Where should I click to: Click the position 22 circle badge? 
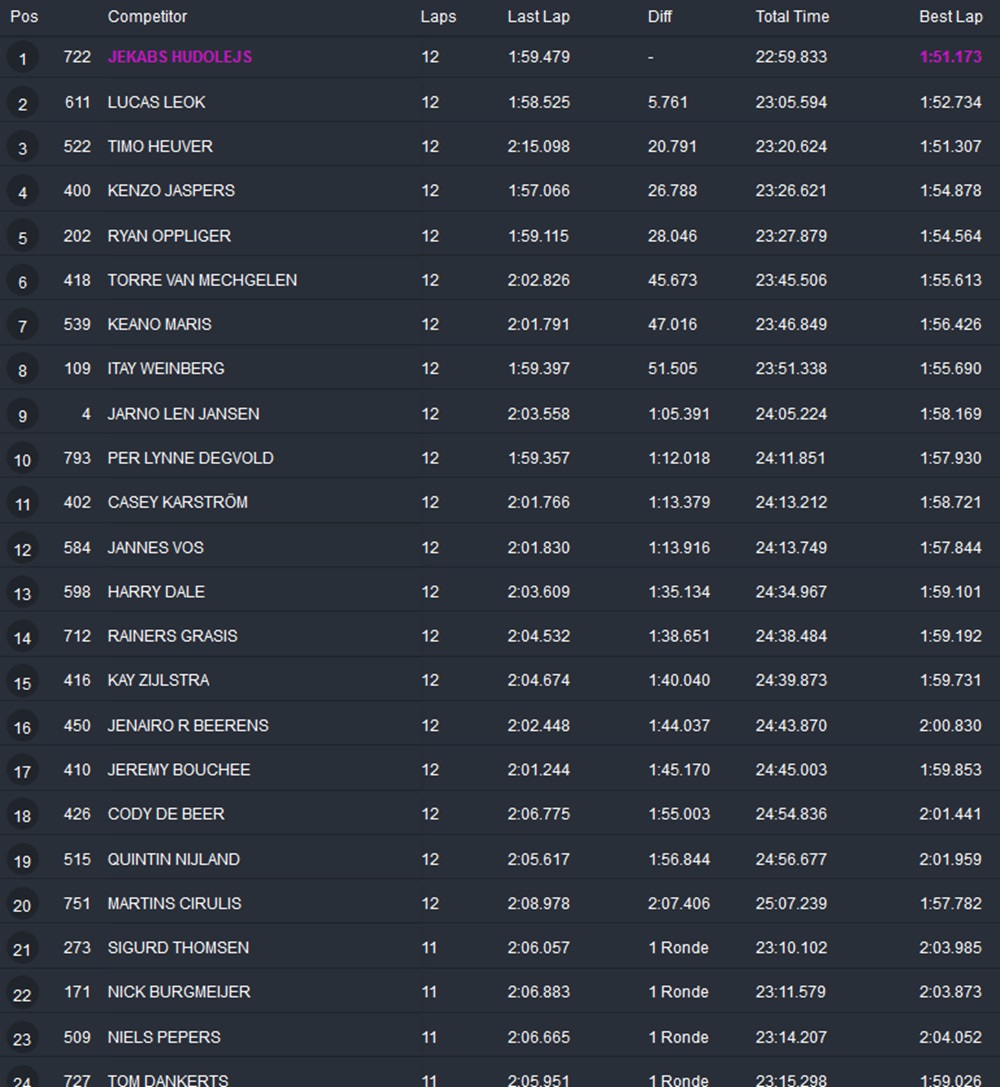pyautogui.click(x=22, y=994)
